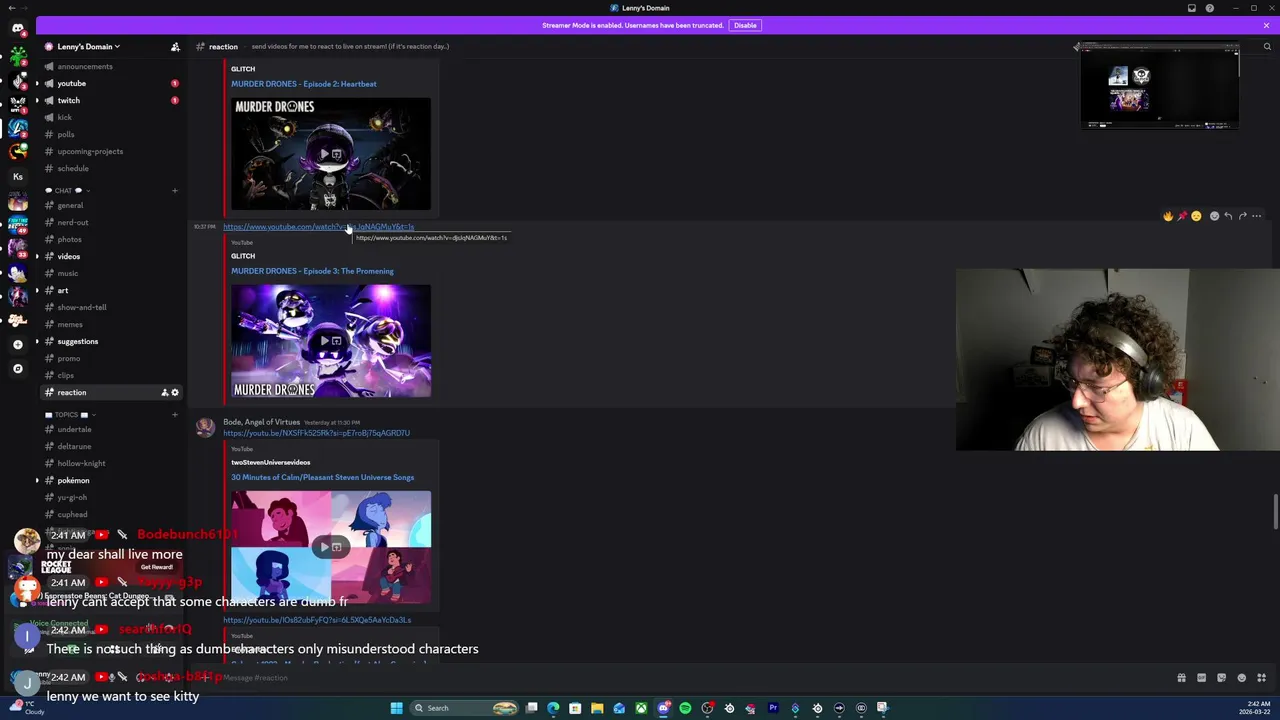Open the invite people icon beside Lenny's Domain

click(175, 47)
